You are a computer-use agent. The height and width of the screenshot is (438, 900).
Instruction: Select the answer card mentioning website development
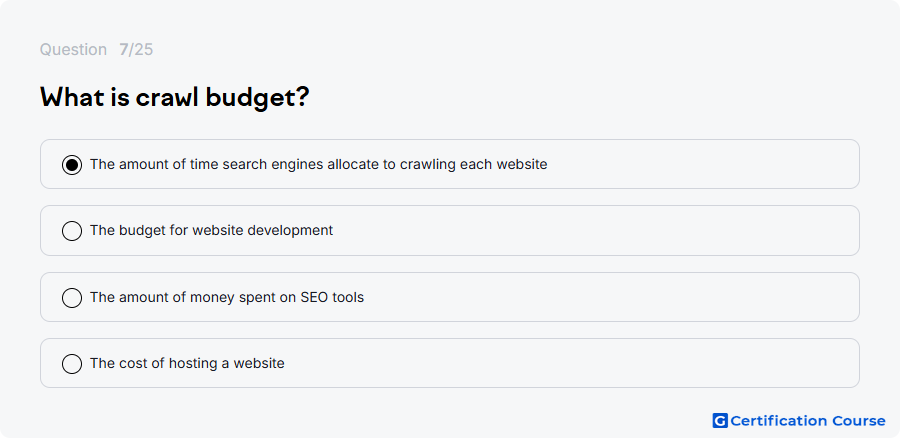click(449, 230)
